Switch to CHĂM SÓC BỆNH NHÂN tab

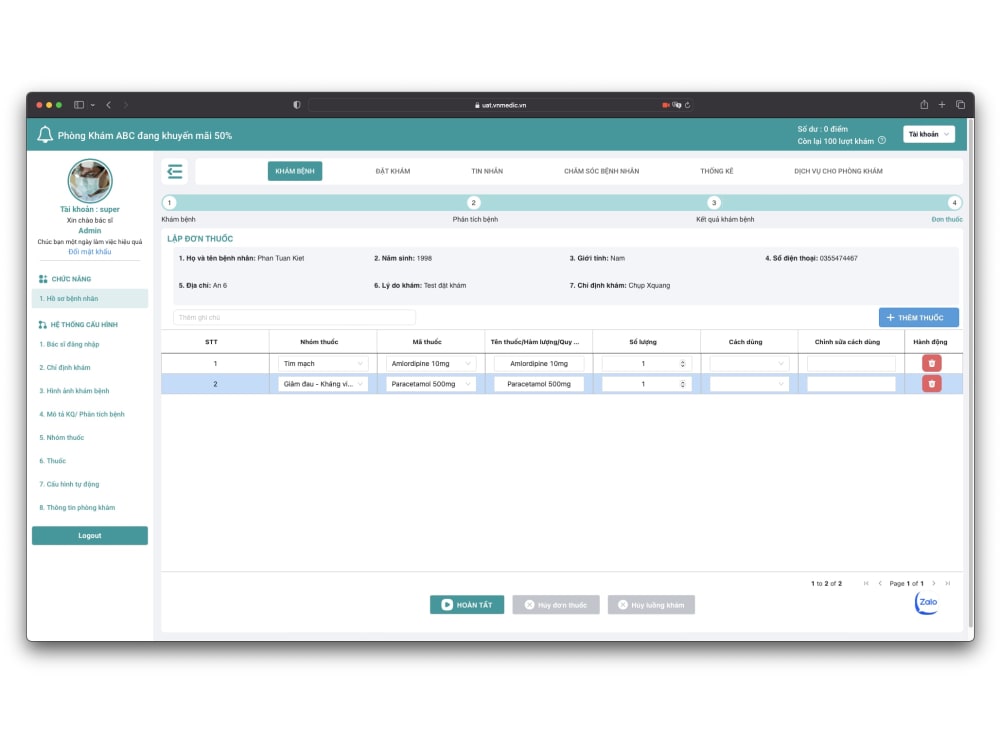601,171
